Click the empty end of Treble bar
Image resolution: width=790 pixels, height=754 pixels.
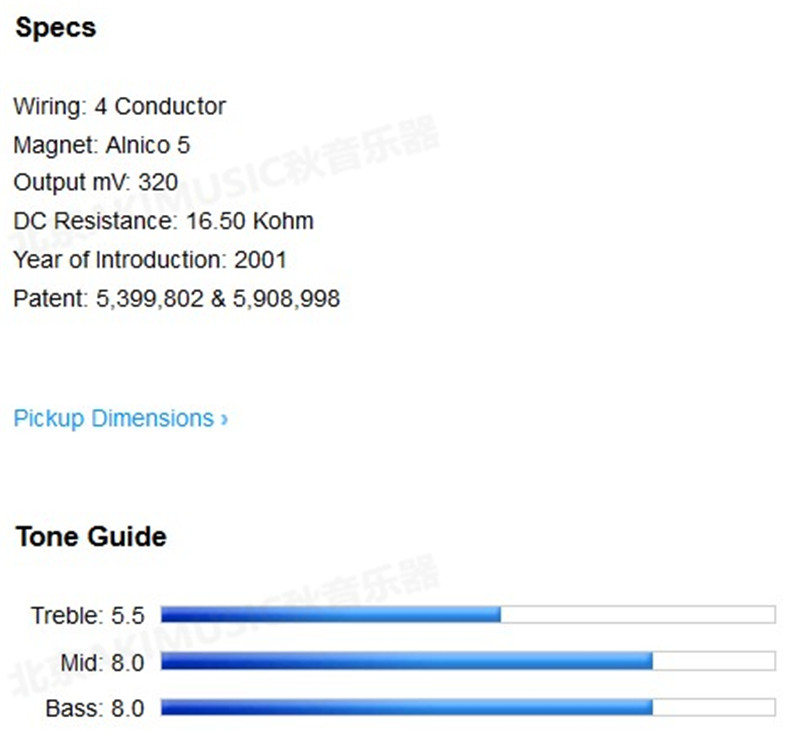637,614
